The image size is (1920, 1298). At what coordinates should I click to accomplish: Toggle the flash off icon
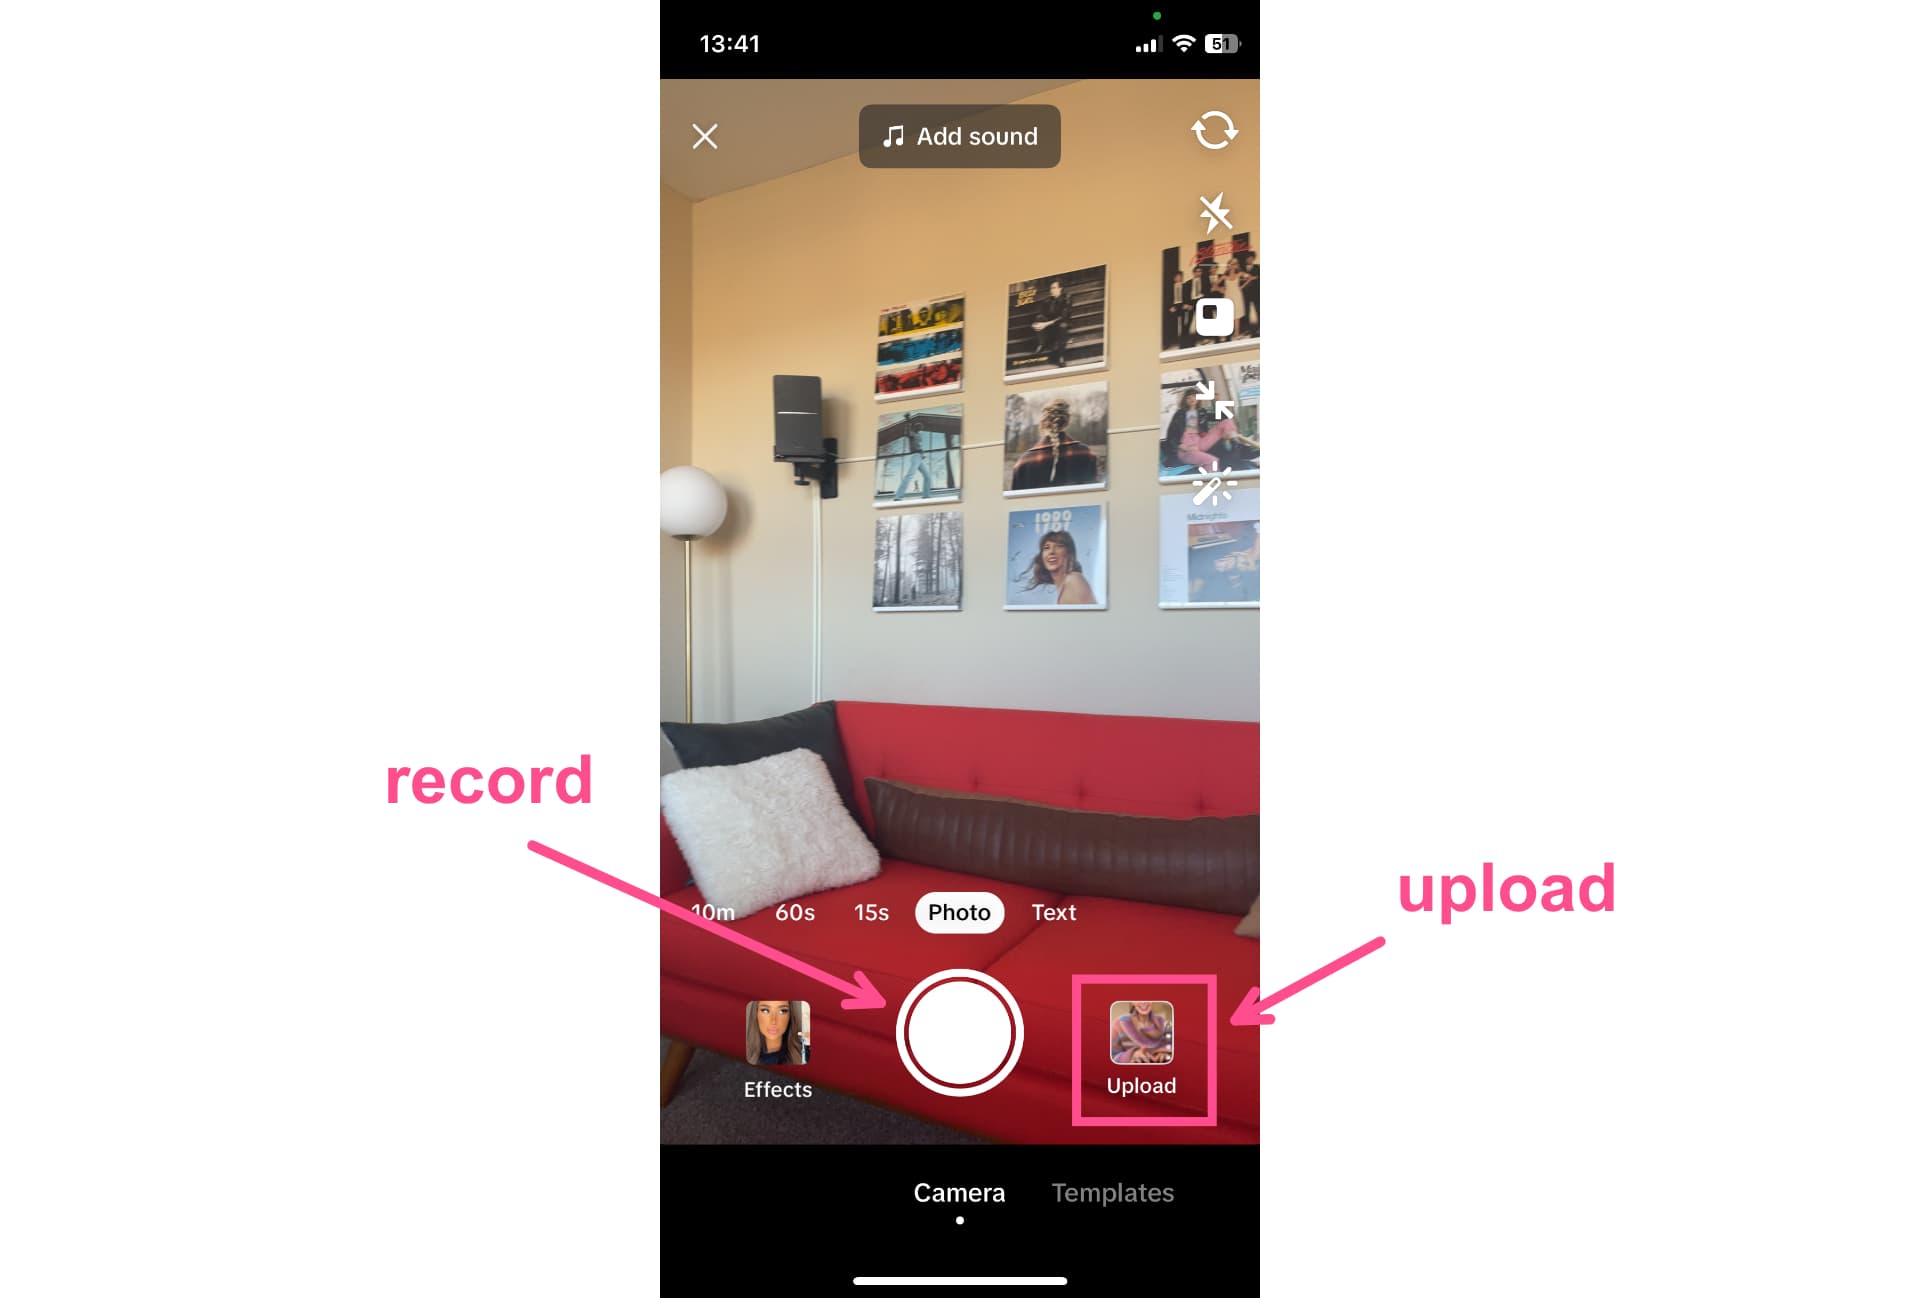click(x=1212, y=214)
